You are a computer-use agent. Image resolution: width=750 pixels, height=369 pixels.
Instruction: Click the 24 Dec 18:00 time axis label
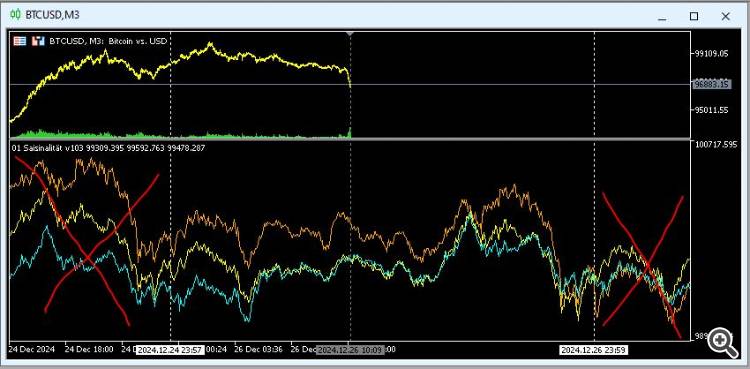coord(89,349)
